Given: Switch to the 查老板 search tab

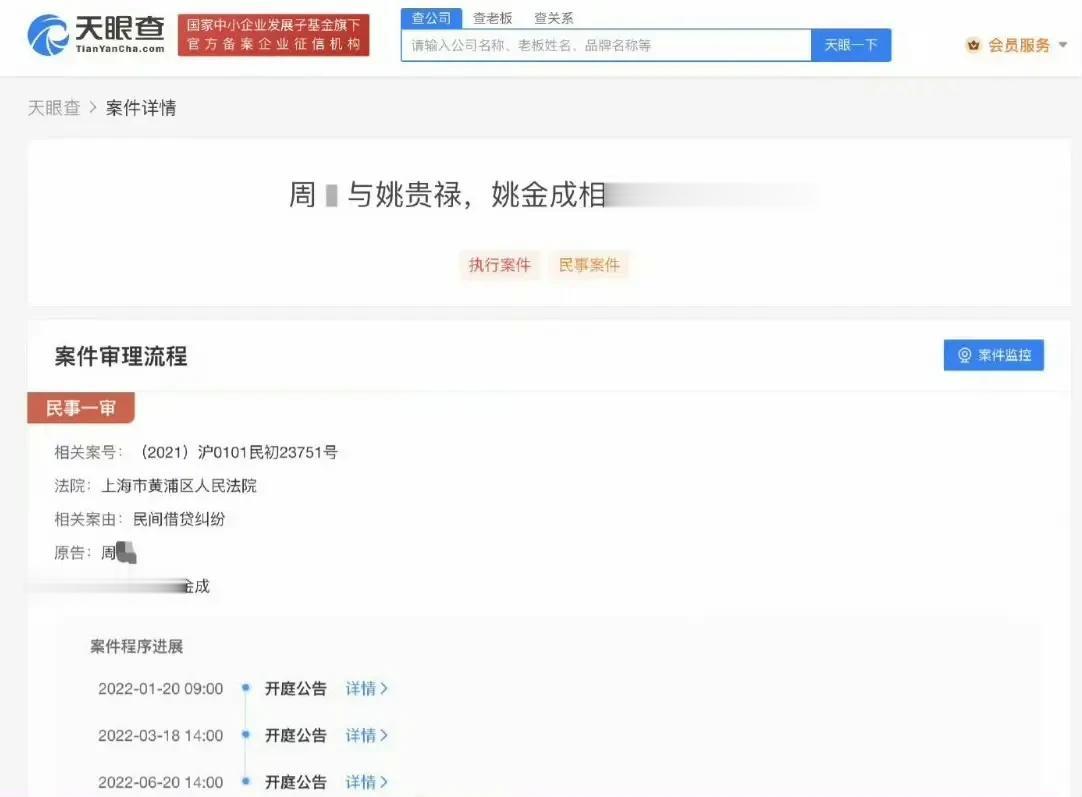Looking at the screenshot, I should click(492, 18).
